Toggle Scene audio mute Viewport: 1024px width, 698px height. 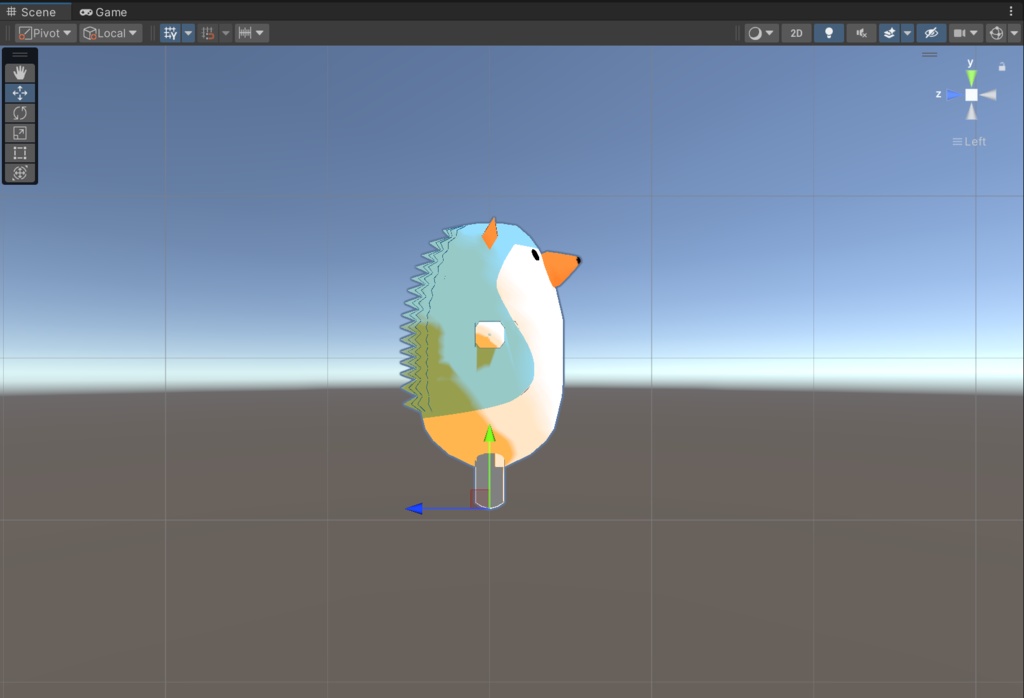click(861, 33)
